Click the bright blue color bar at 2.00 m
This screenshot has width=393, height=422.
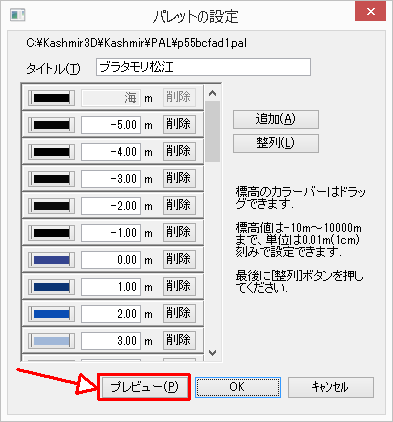click(51, 314)
